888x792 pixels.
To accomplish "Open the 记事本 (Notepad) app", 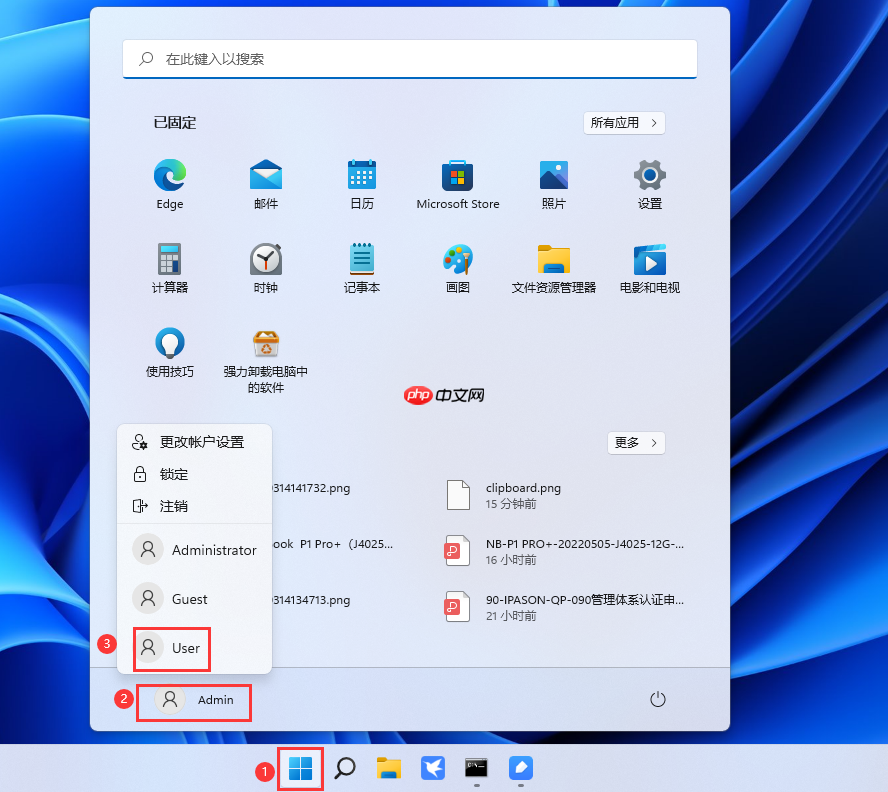I will pos(361,267).
